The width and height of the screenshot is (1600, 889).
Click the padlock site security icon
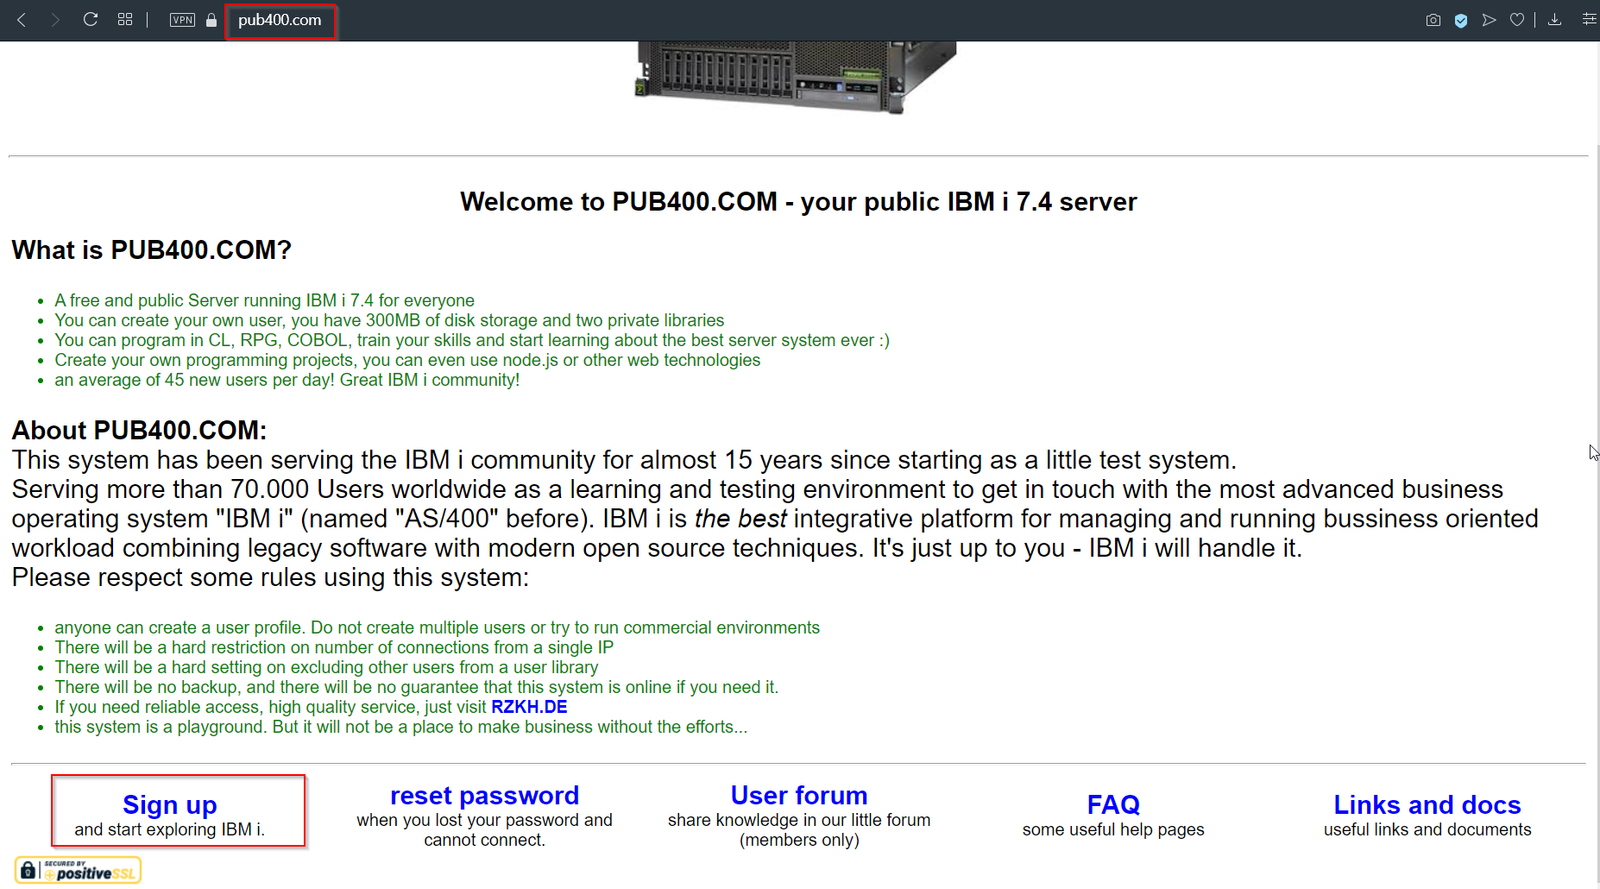tap(211, 20)
